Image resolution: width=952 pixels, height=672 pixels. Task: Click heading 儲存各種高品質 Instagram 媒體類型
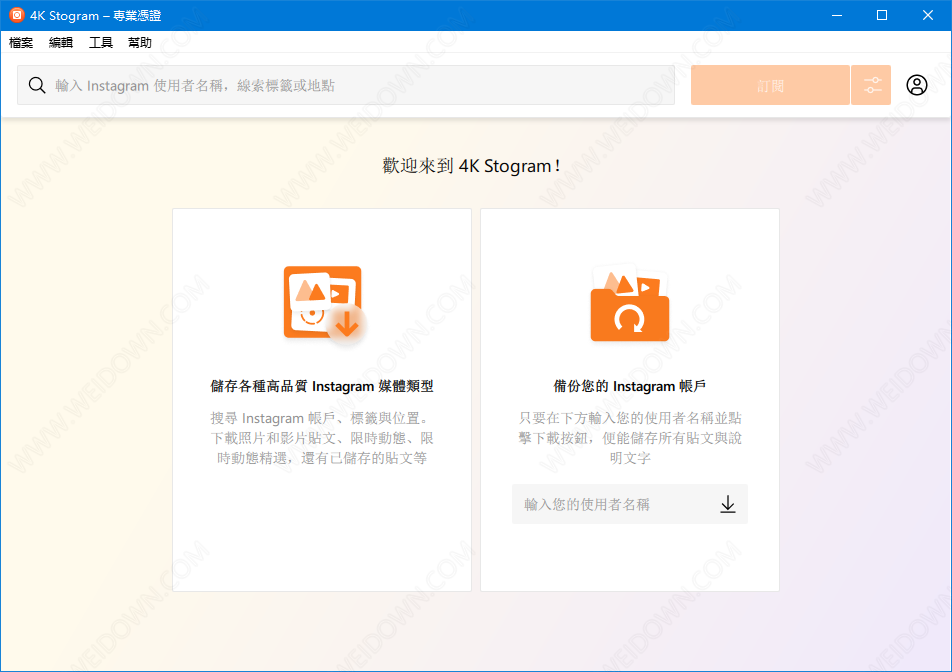322,386
